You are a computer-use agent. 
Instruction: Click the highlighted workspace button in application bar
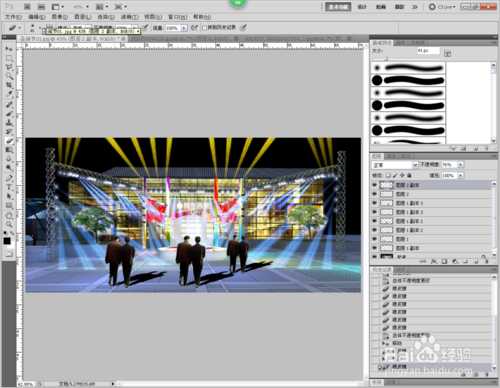pos(338,7)
